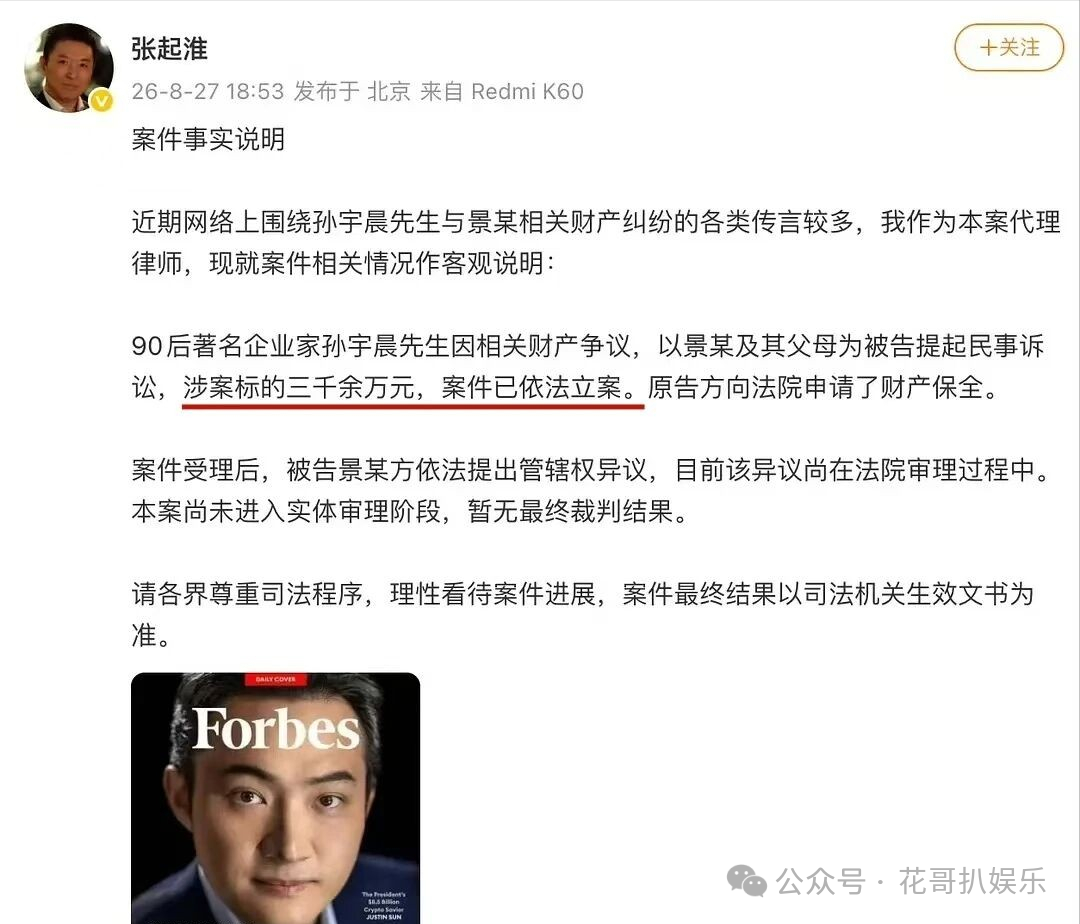This screenshot has width=1080, height=924.
Task: Click the 案件事实说明 post heading
Action: (208, 139)
